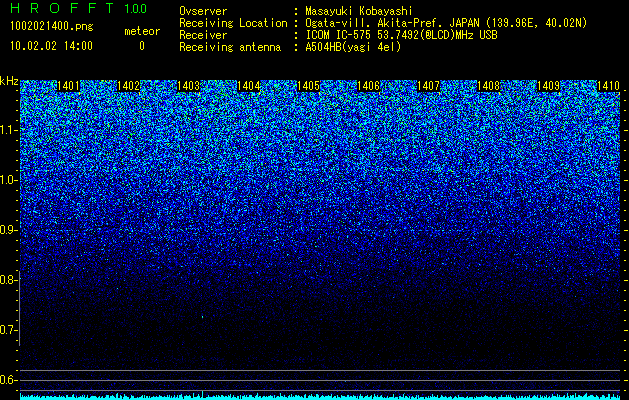
Task: Click the 1.0 kHz axis label
Action: click(9, 180)
